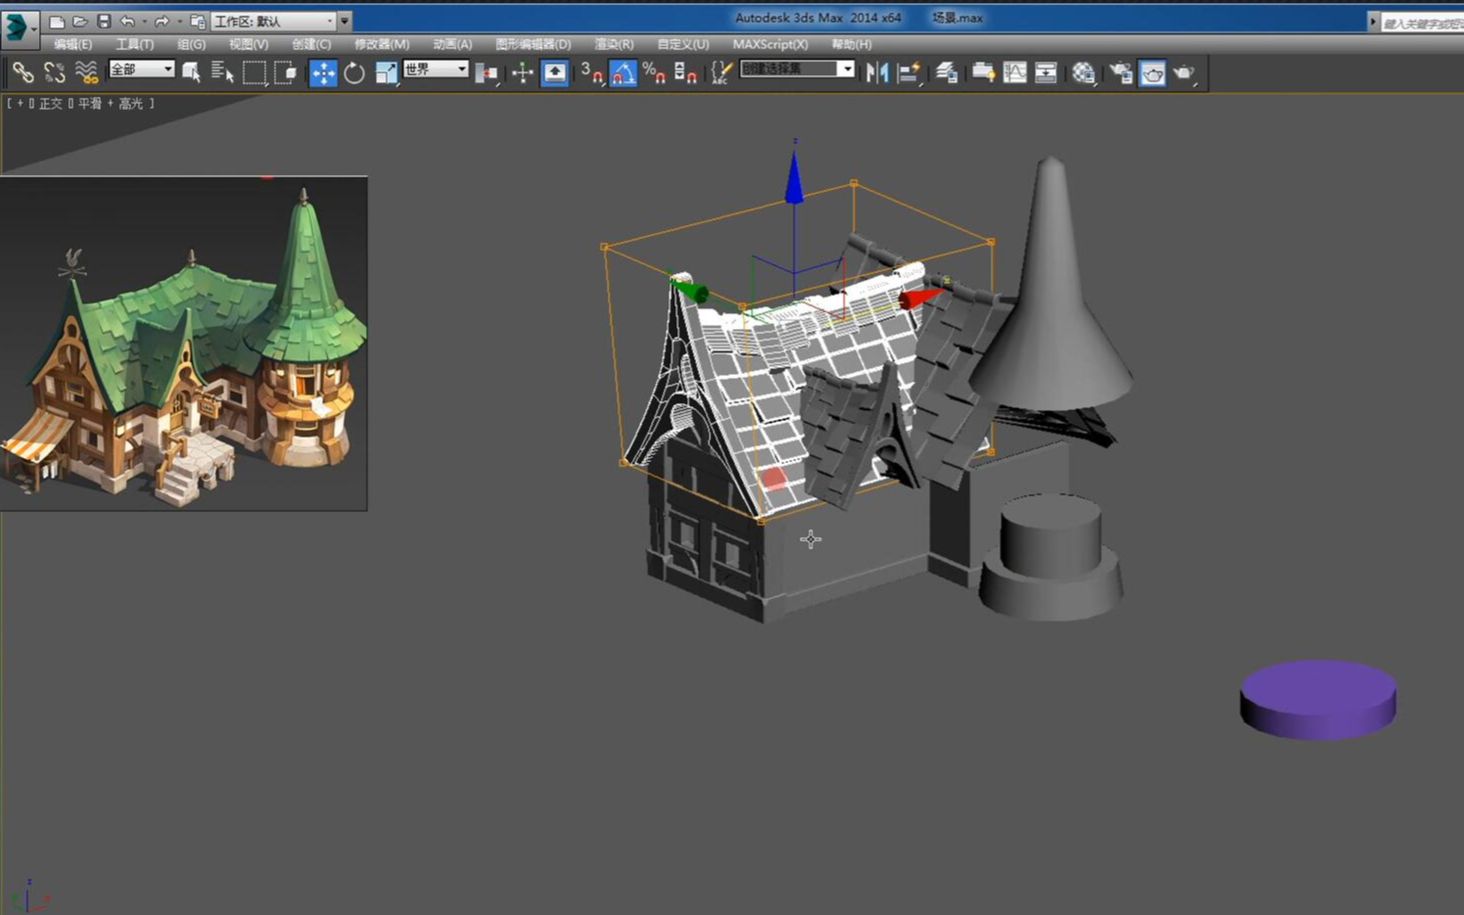Open the 工具(T) menu
The width and height of the screenshot is (1464, 915).
(x=134, y=44)
